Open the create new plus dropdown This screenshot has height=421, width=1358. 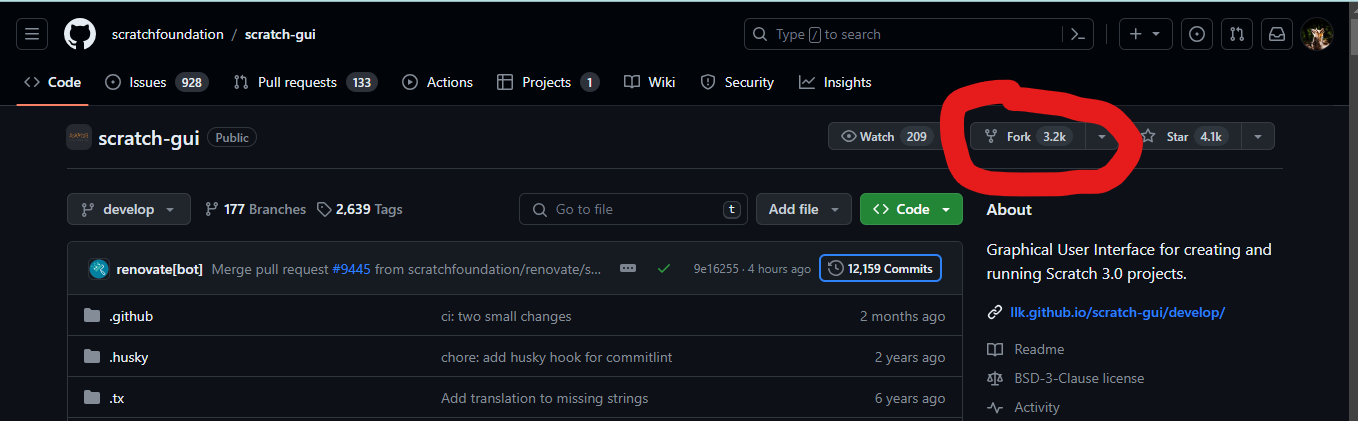[1145, 34]
